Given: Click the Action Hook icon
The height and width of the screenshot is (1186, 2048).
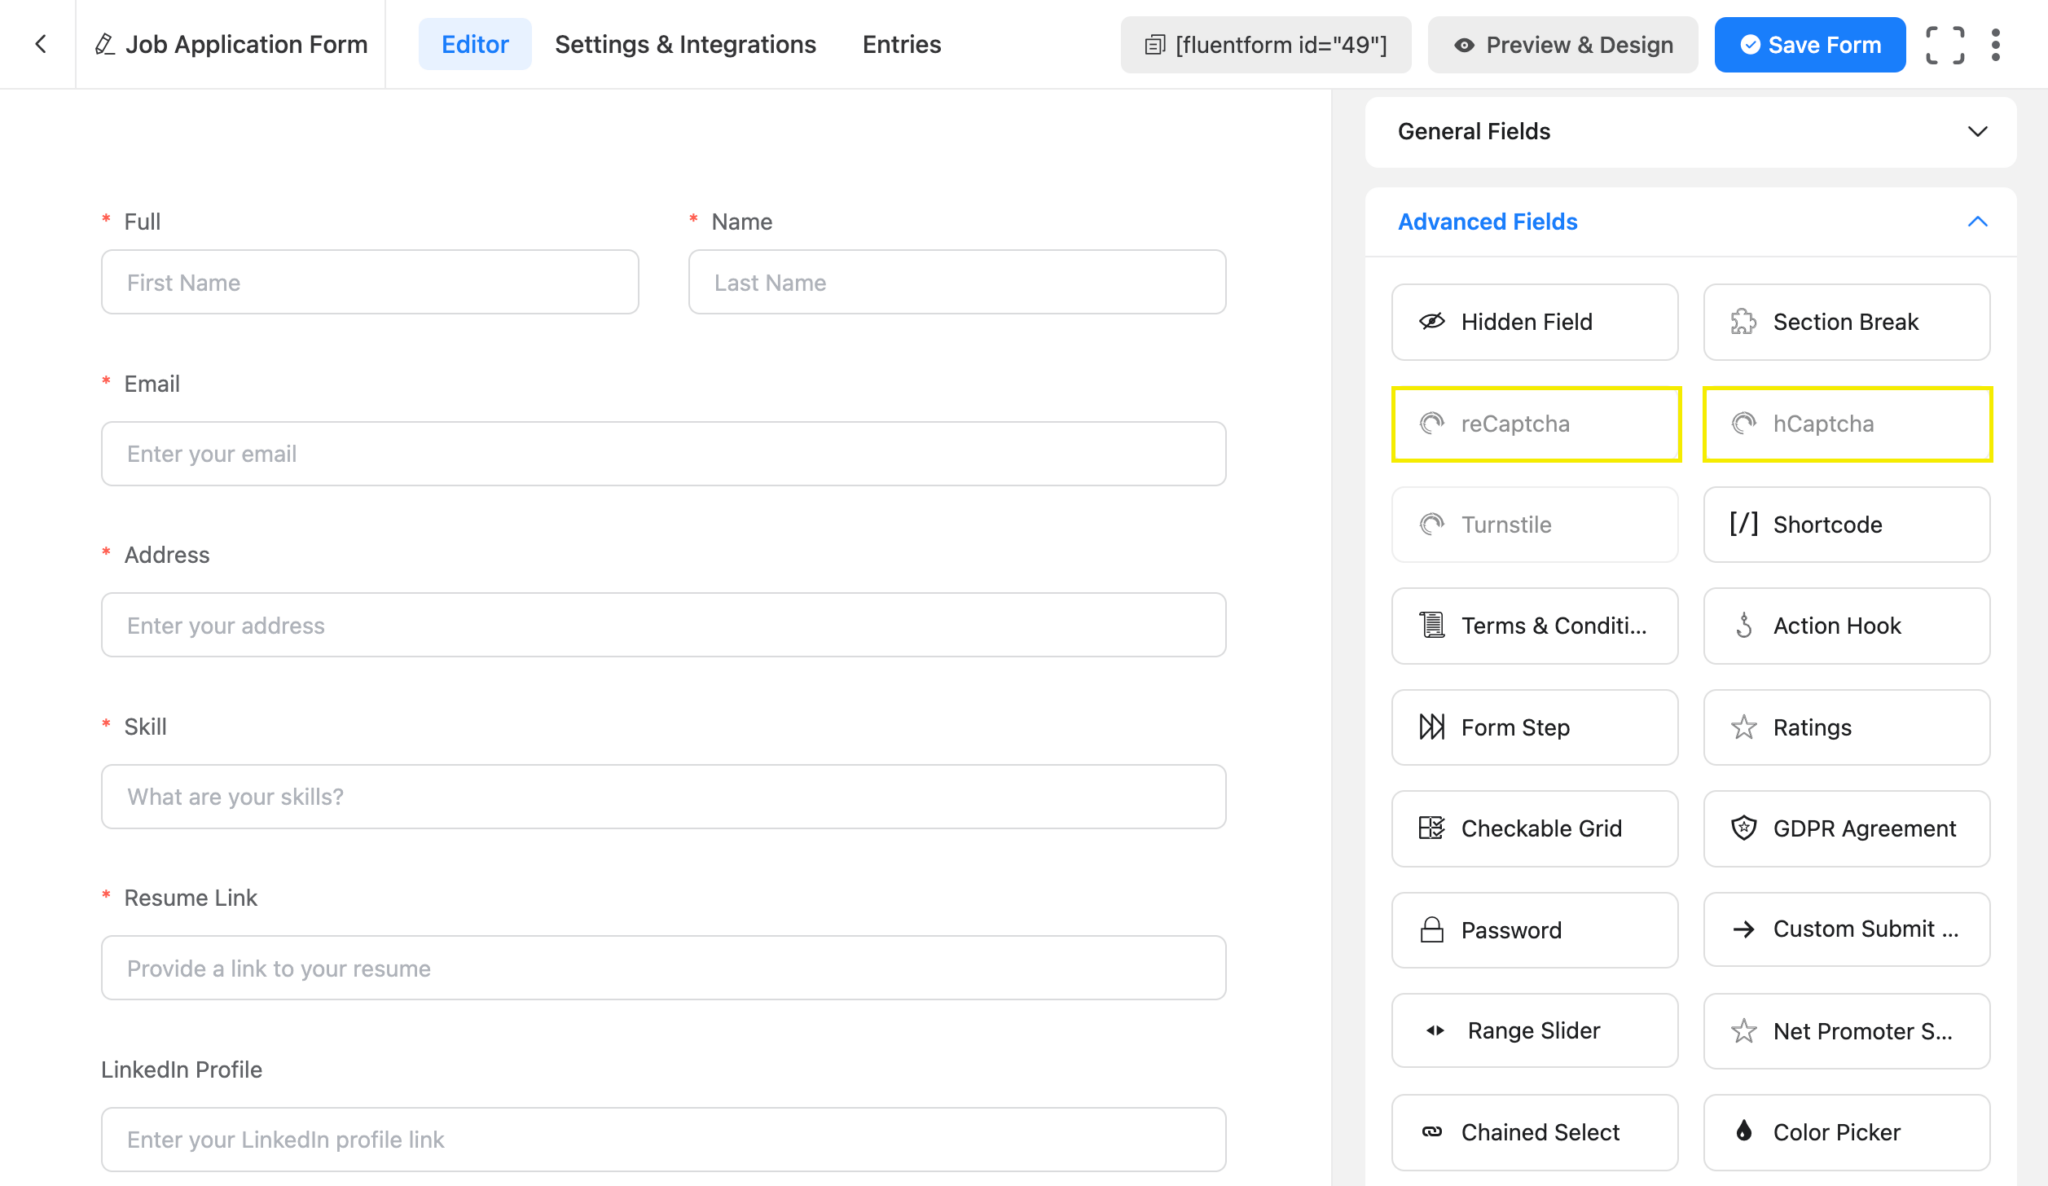Looking at the screenshot, I should tap(1744, 625).
